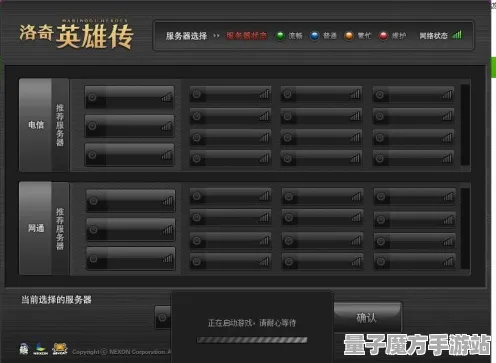
Task: Click the orange 繁忙 status indicator
Action: (349, 36)
